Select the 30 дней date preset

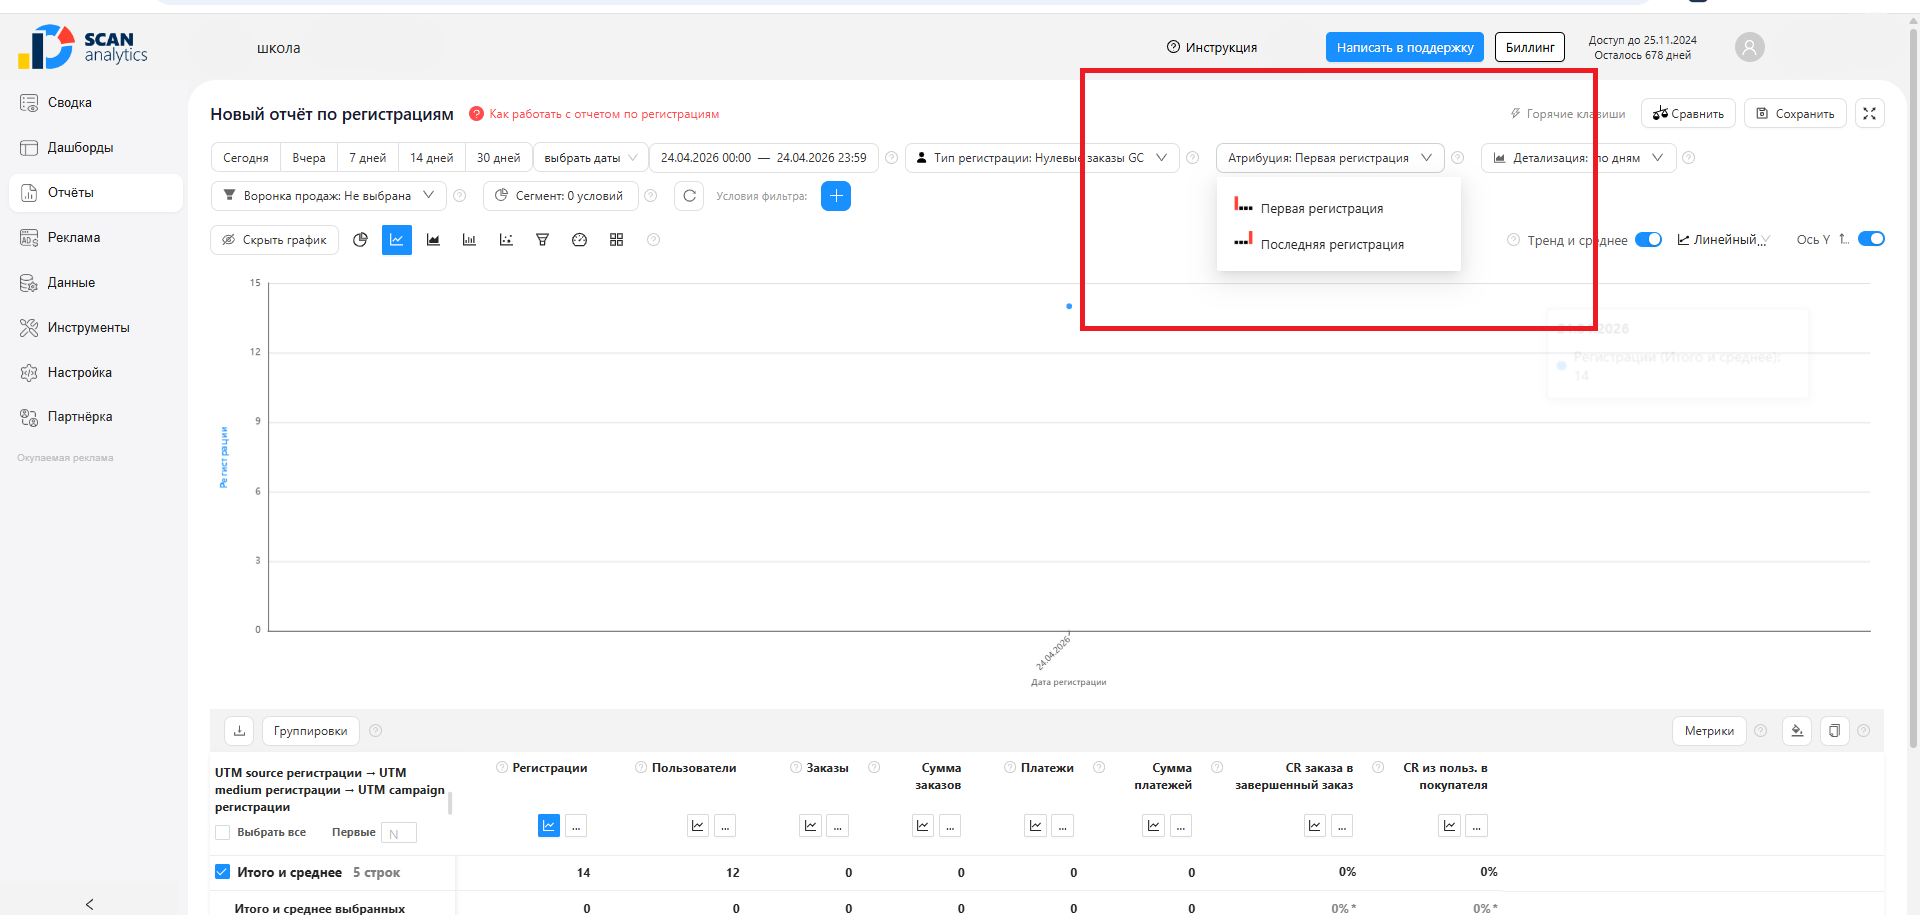pyautogui.click(x=499, y=158)
